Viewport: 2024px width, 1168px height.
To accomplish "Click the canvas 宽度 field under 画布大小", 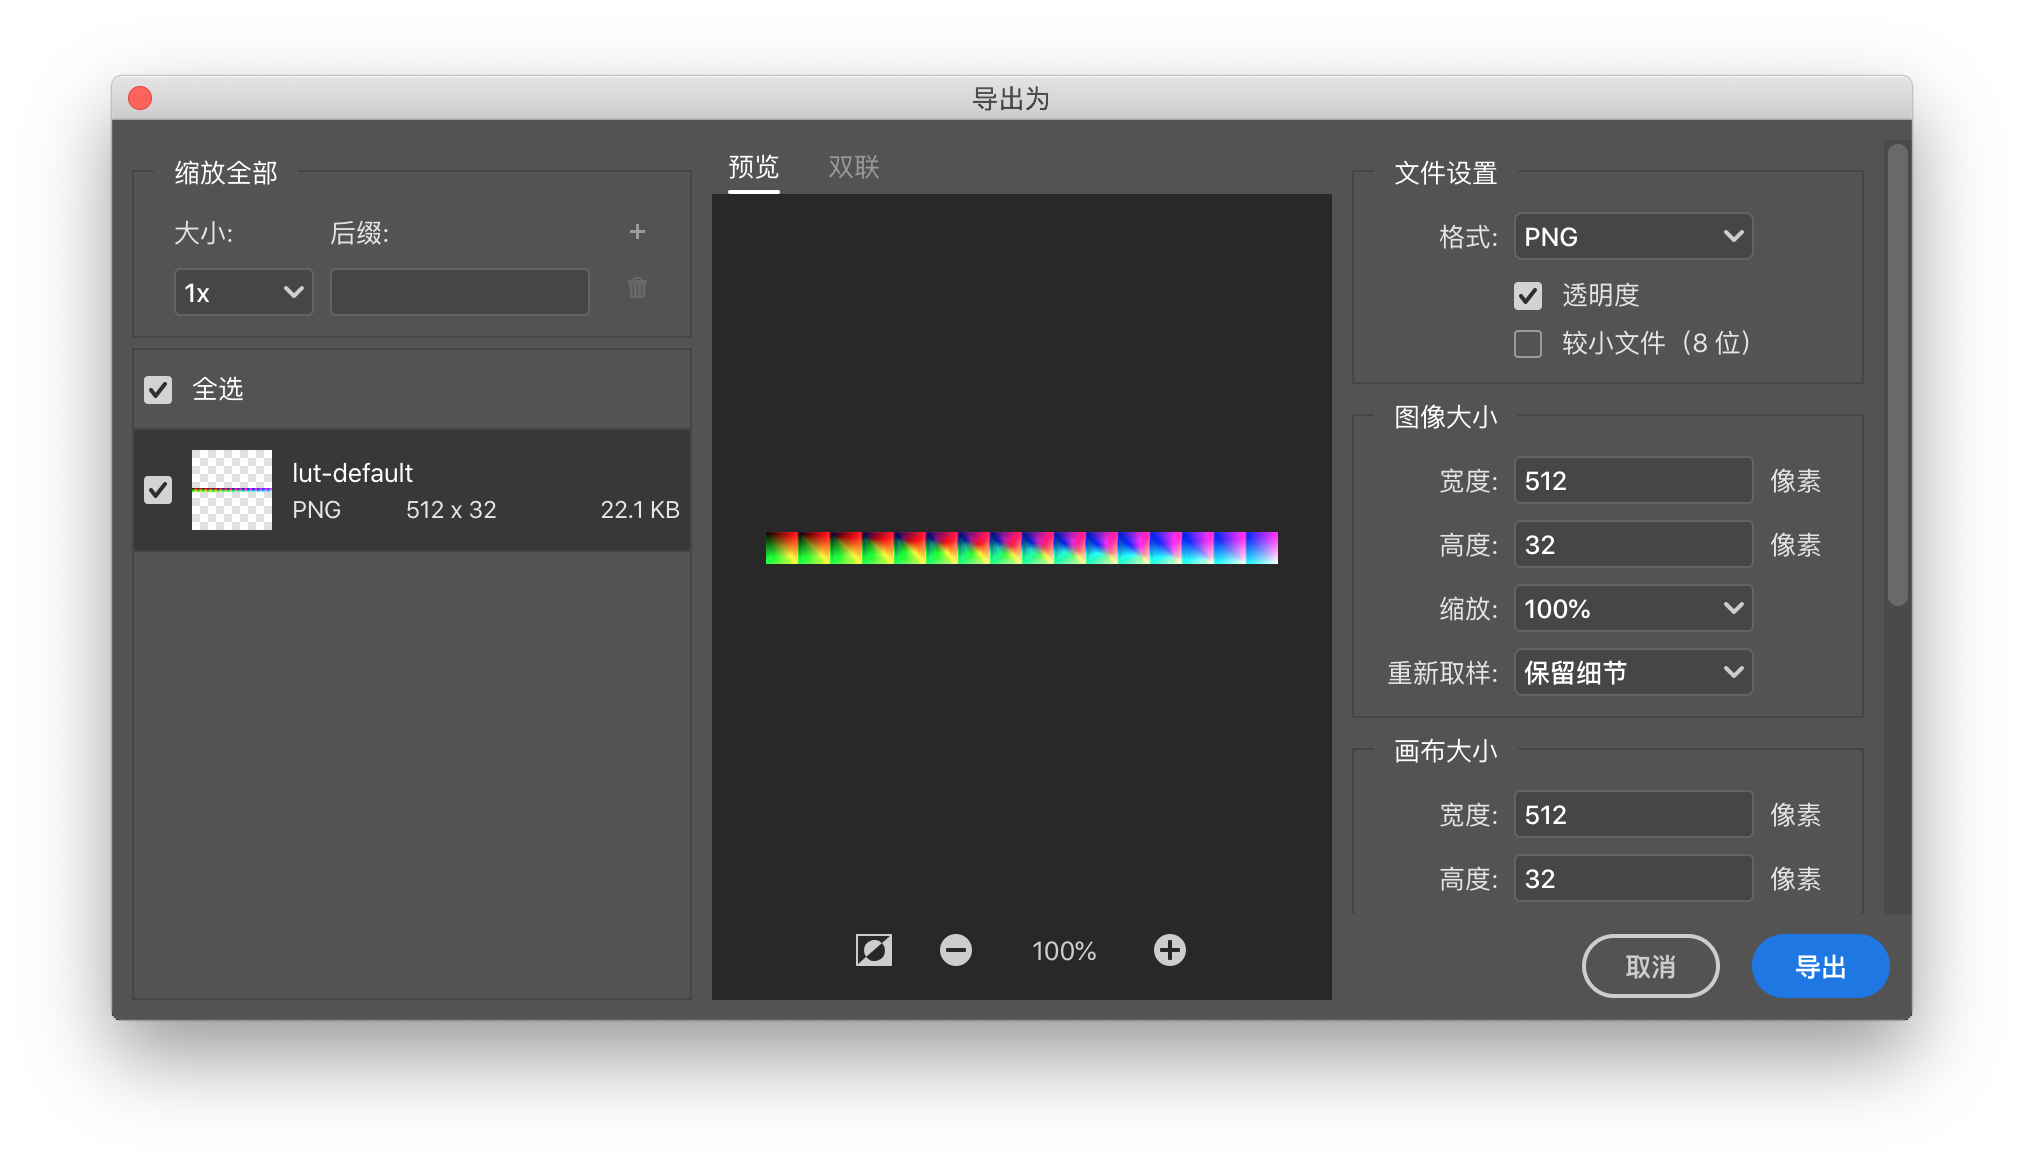I will pyautogui.click(x=1633, y=815).
